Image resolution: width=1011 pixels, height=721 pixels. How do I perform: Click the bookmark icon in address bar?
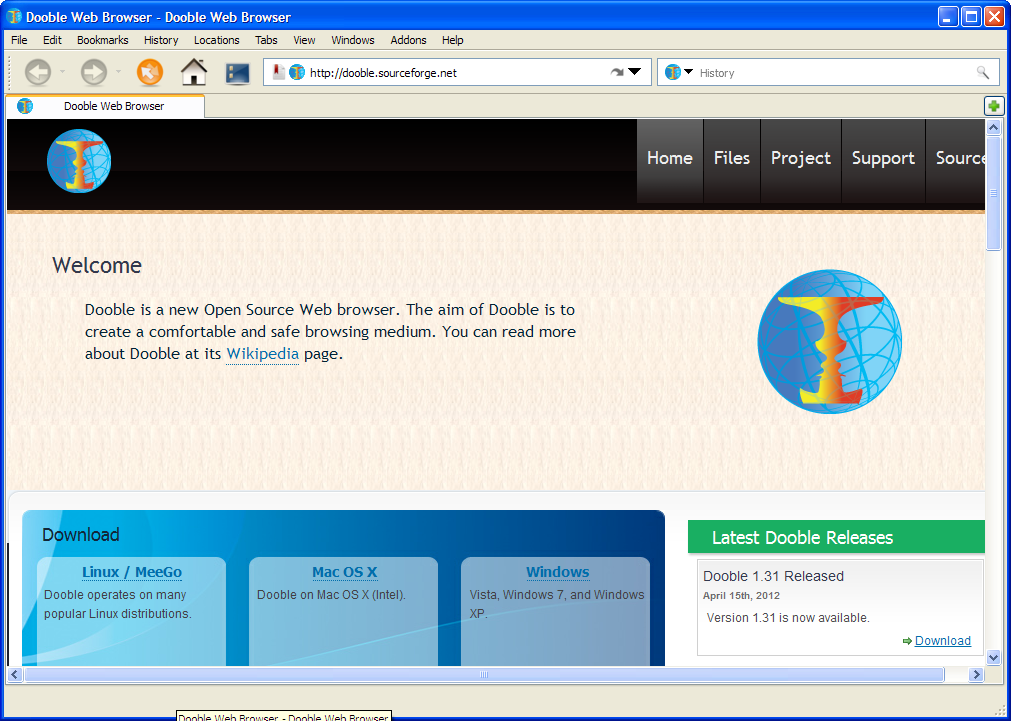[x=277, y=72]
